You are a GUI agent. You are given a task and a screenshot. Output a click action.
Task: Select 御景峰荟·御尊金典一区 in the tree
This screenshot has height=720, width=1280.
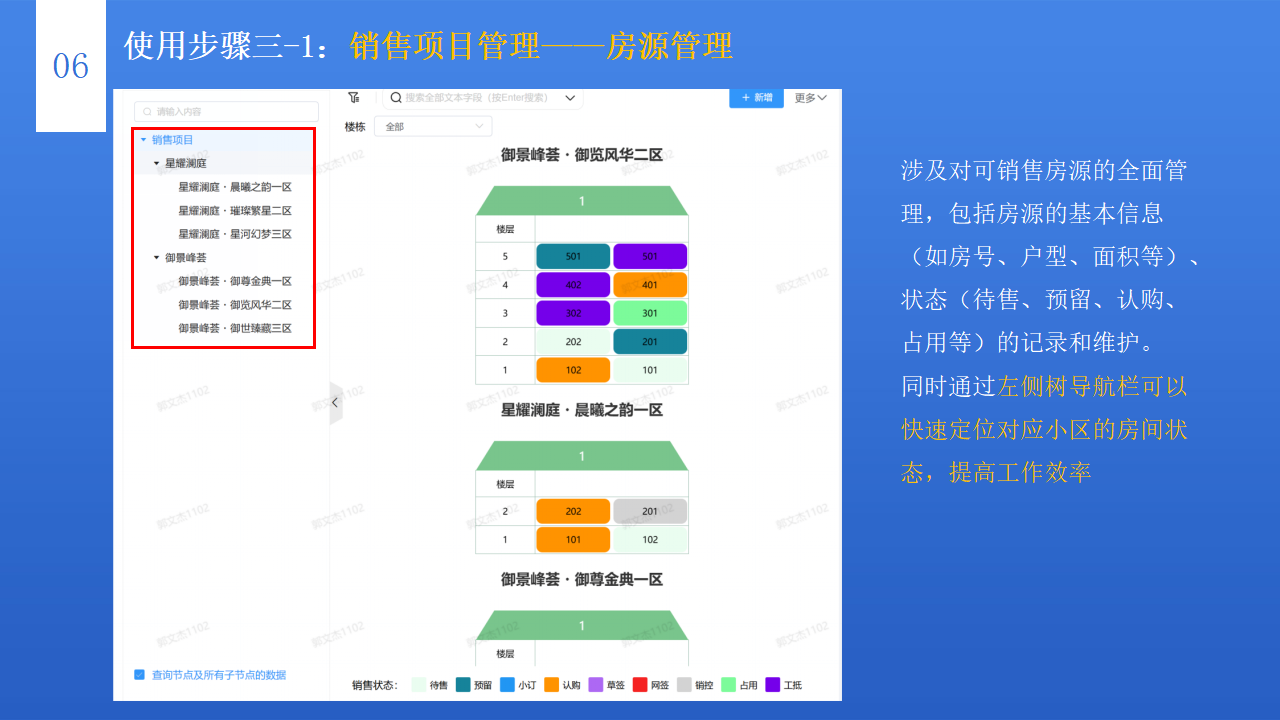233,281
